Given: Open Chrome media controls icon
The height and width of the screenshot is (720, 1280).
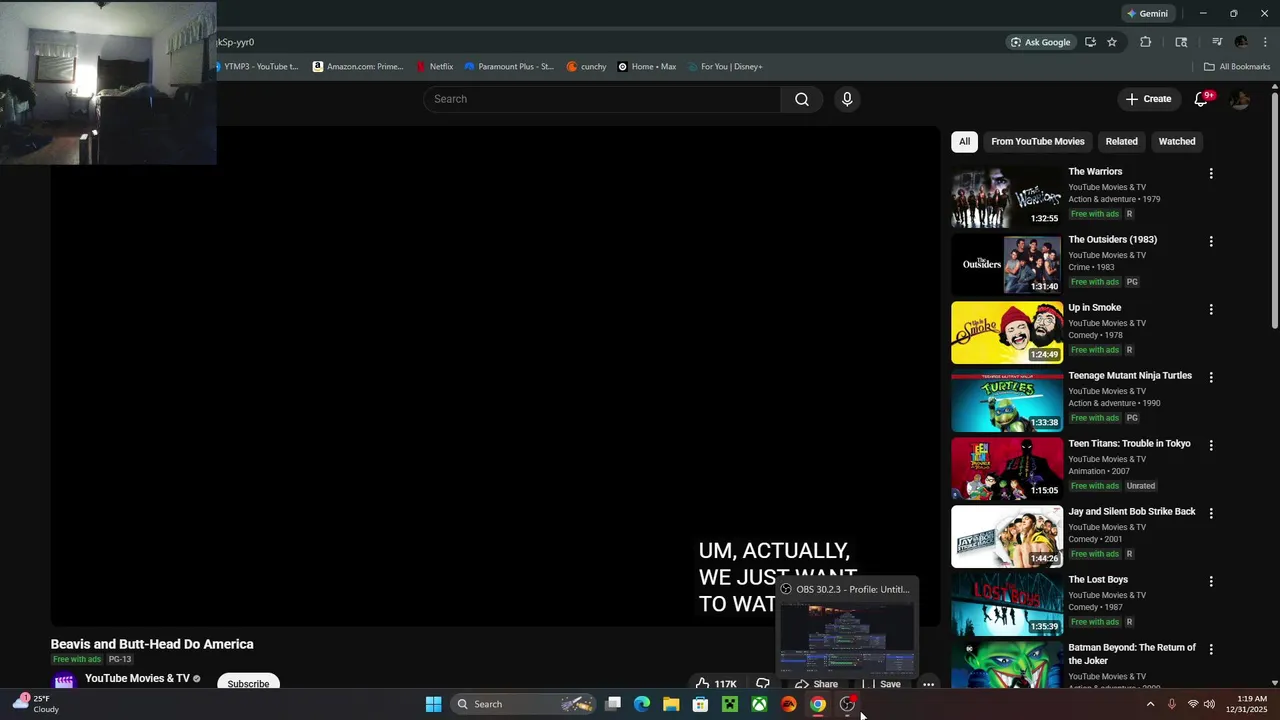Looking at the screenshot, I should coord(1217,42).
